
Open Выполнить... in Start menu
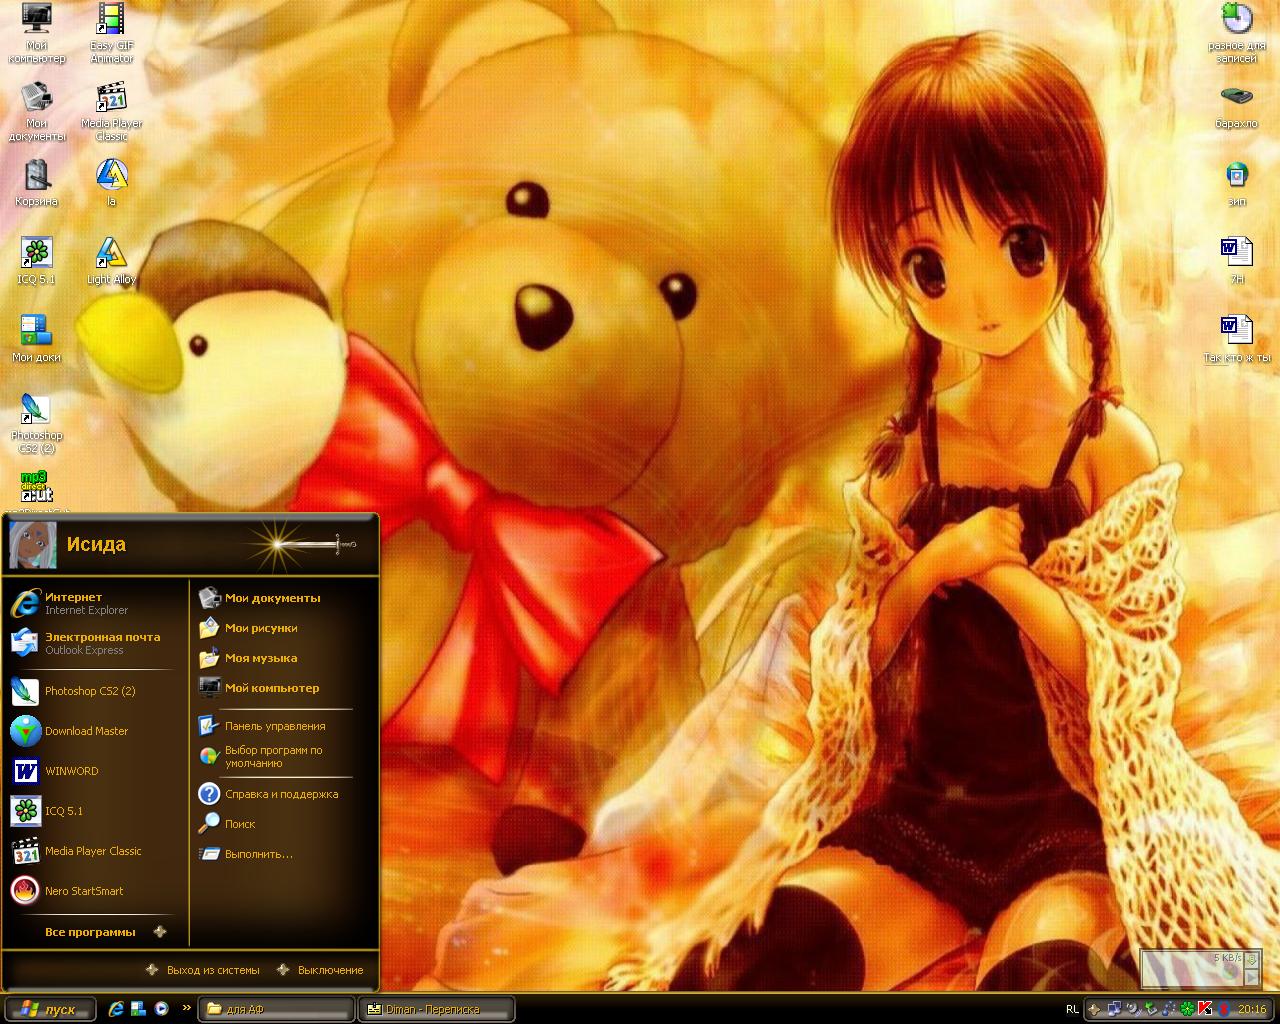click(x=283, y=854)
